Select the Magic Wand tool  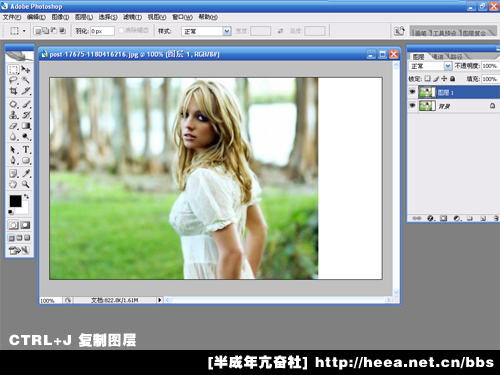tap(26, 80)
